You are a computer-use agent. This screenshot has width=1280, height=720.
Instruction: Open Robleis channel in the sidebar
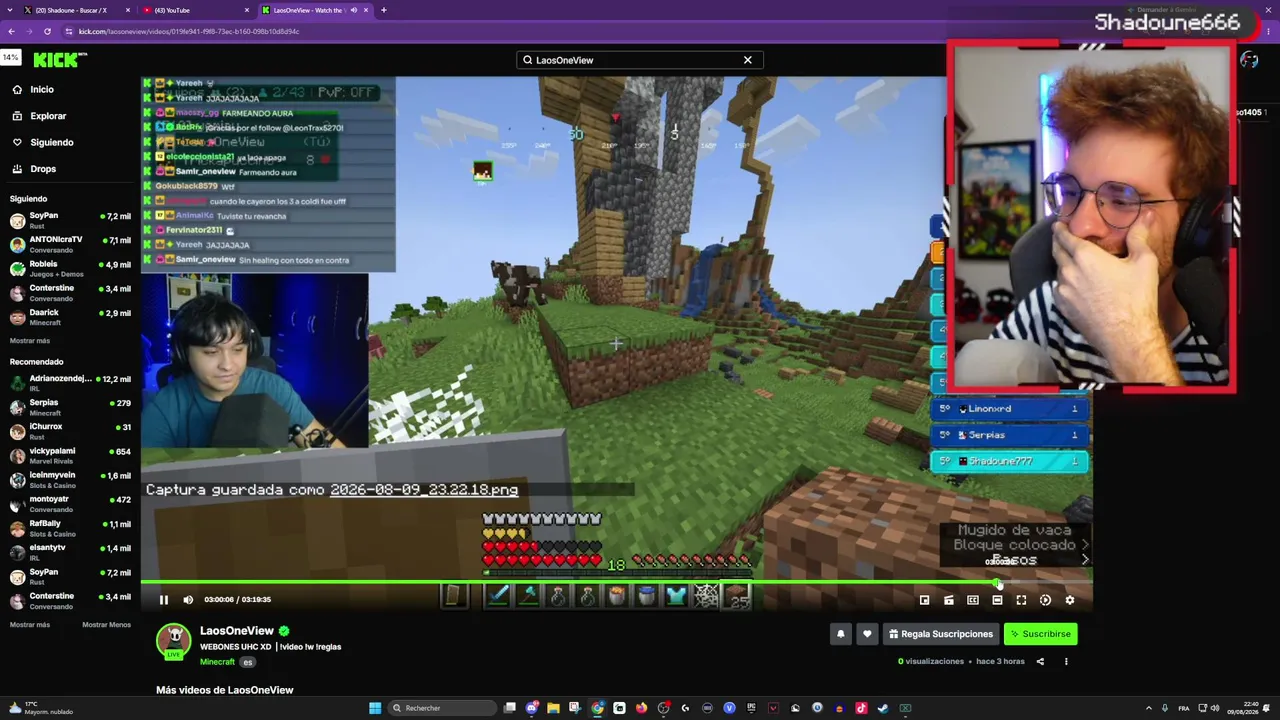click(x=70, y=268)
